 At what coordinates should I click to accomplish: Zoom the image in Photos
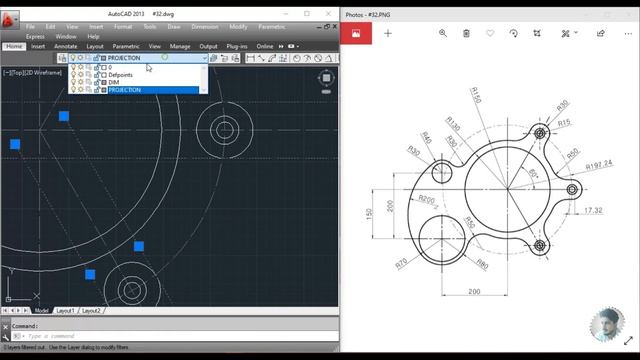442,33
